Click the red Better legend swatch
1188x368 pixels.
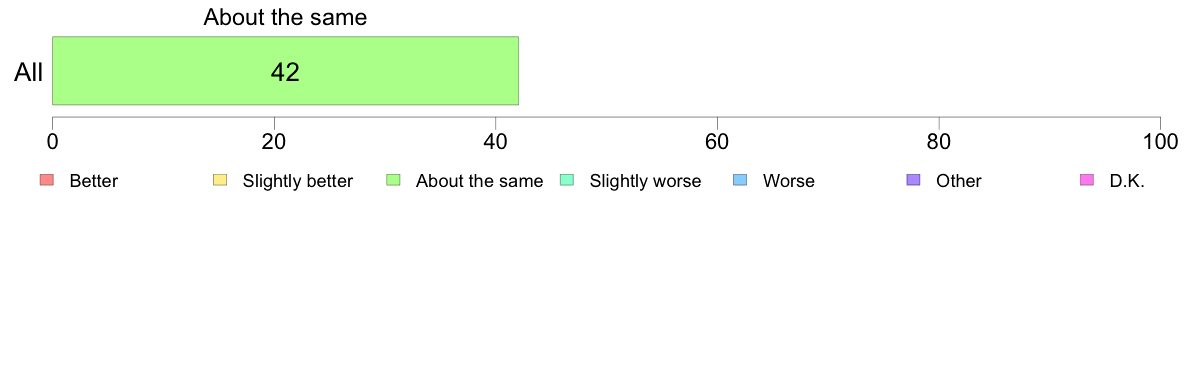(46, 180)
